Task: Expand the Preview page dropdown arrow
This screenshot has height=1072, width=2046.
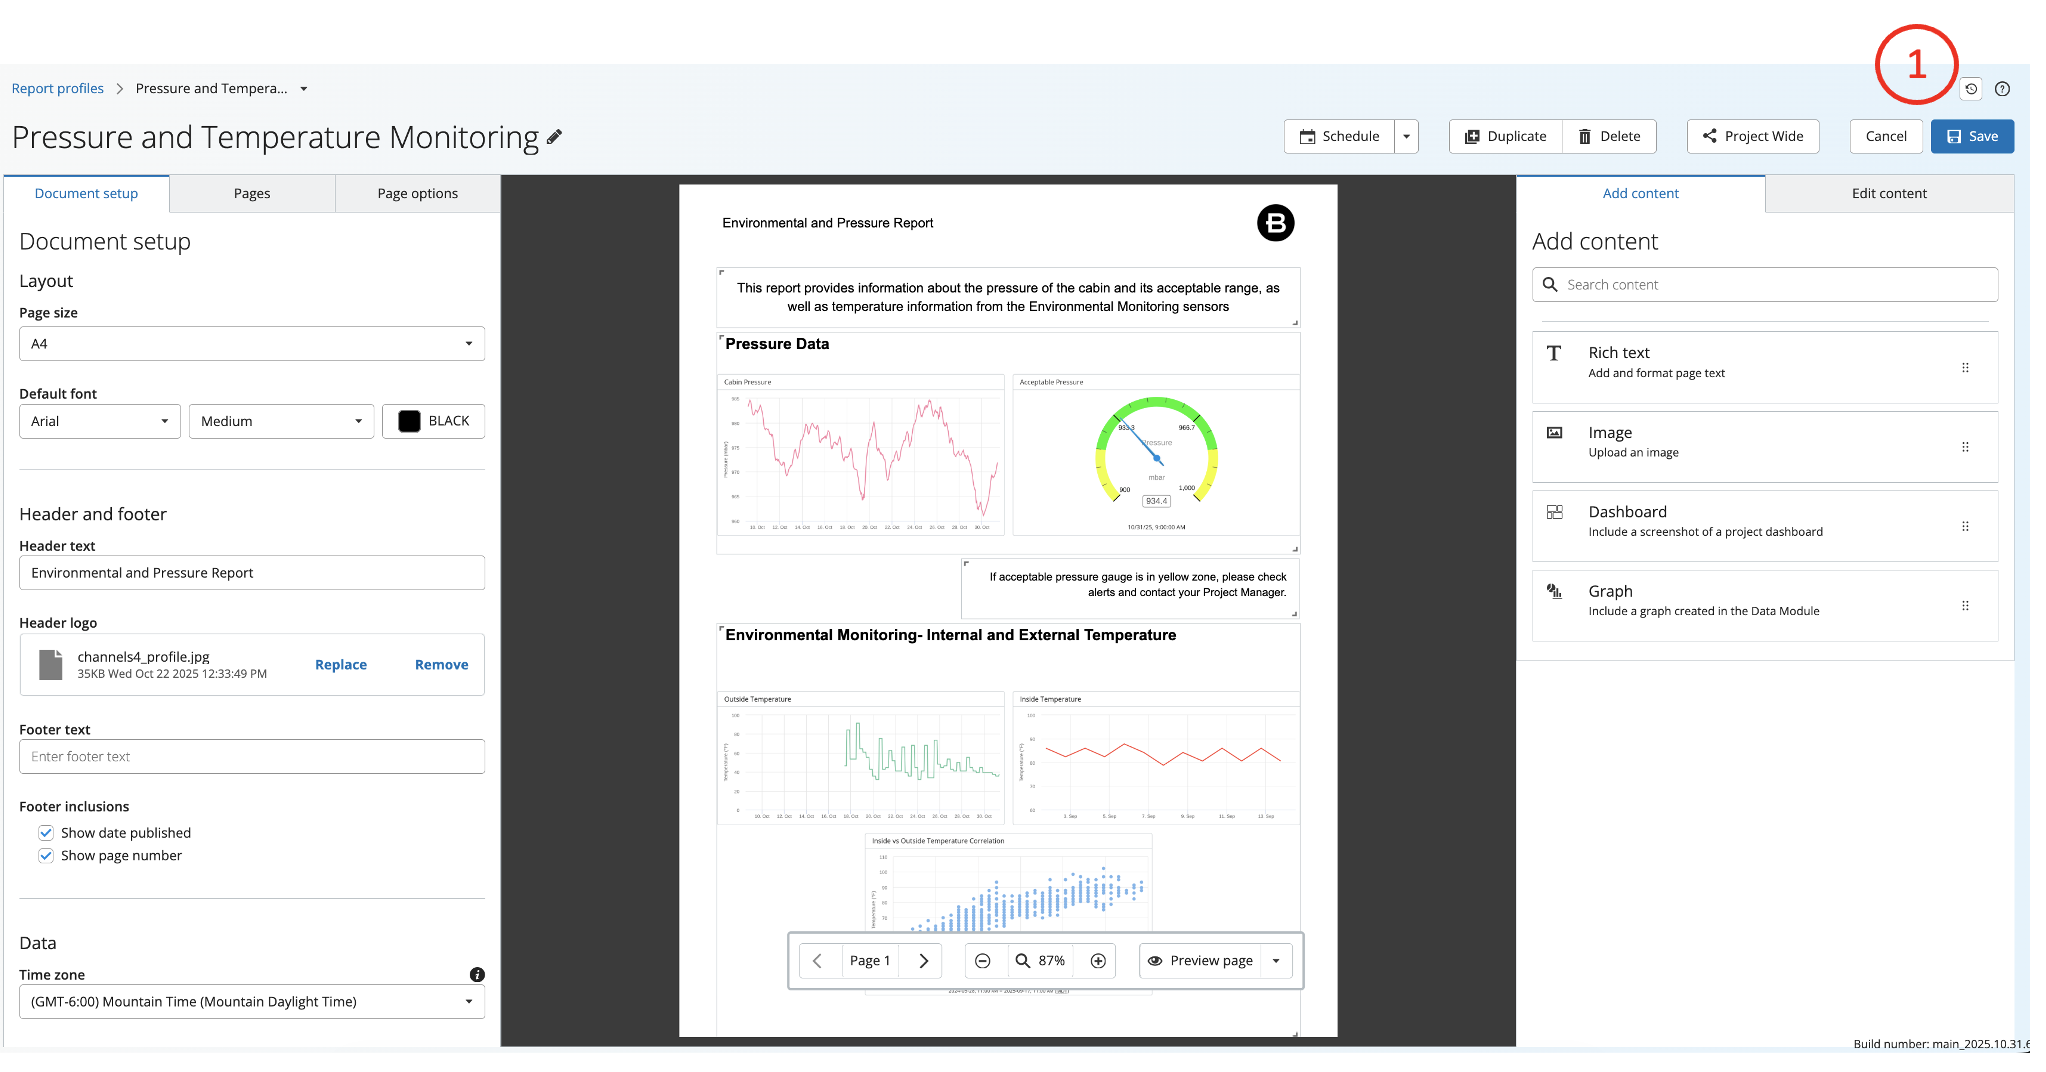Action: 1276,961
